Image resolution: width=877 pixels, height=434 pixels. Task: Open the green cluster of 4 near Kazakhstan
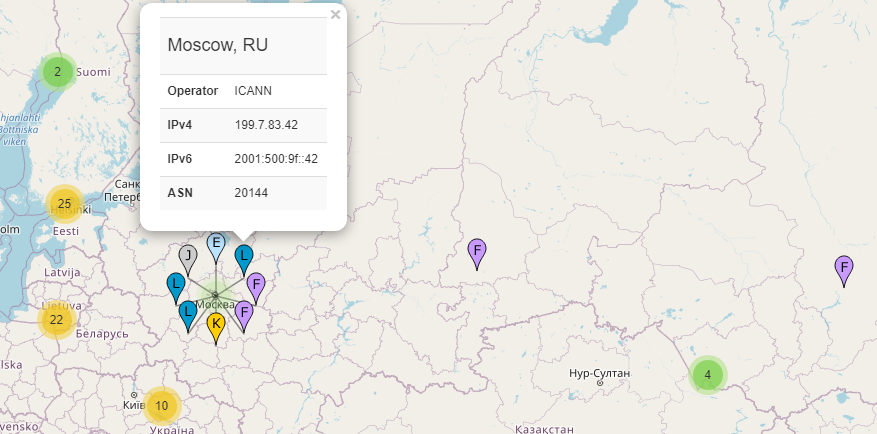708,376
